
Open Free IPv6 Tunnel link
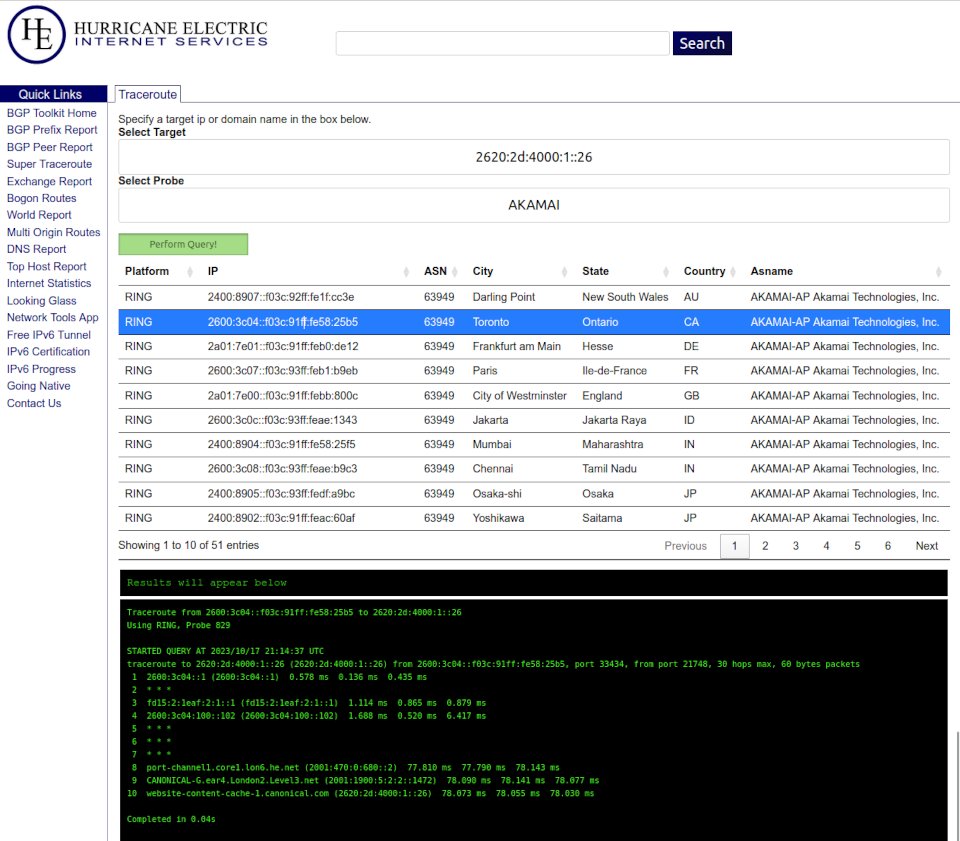pos(48,335)
